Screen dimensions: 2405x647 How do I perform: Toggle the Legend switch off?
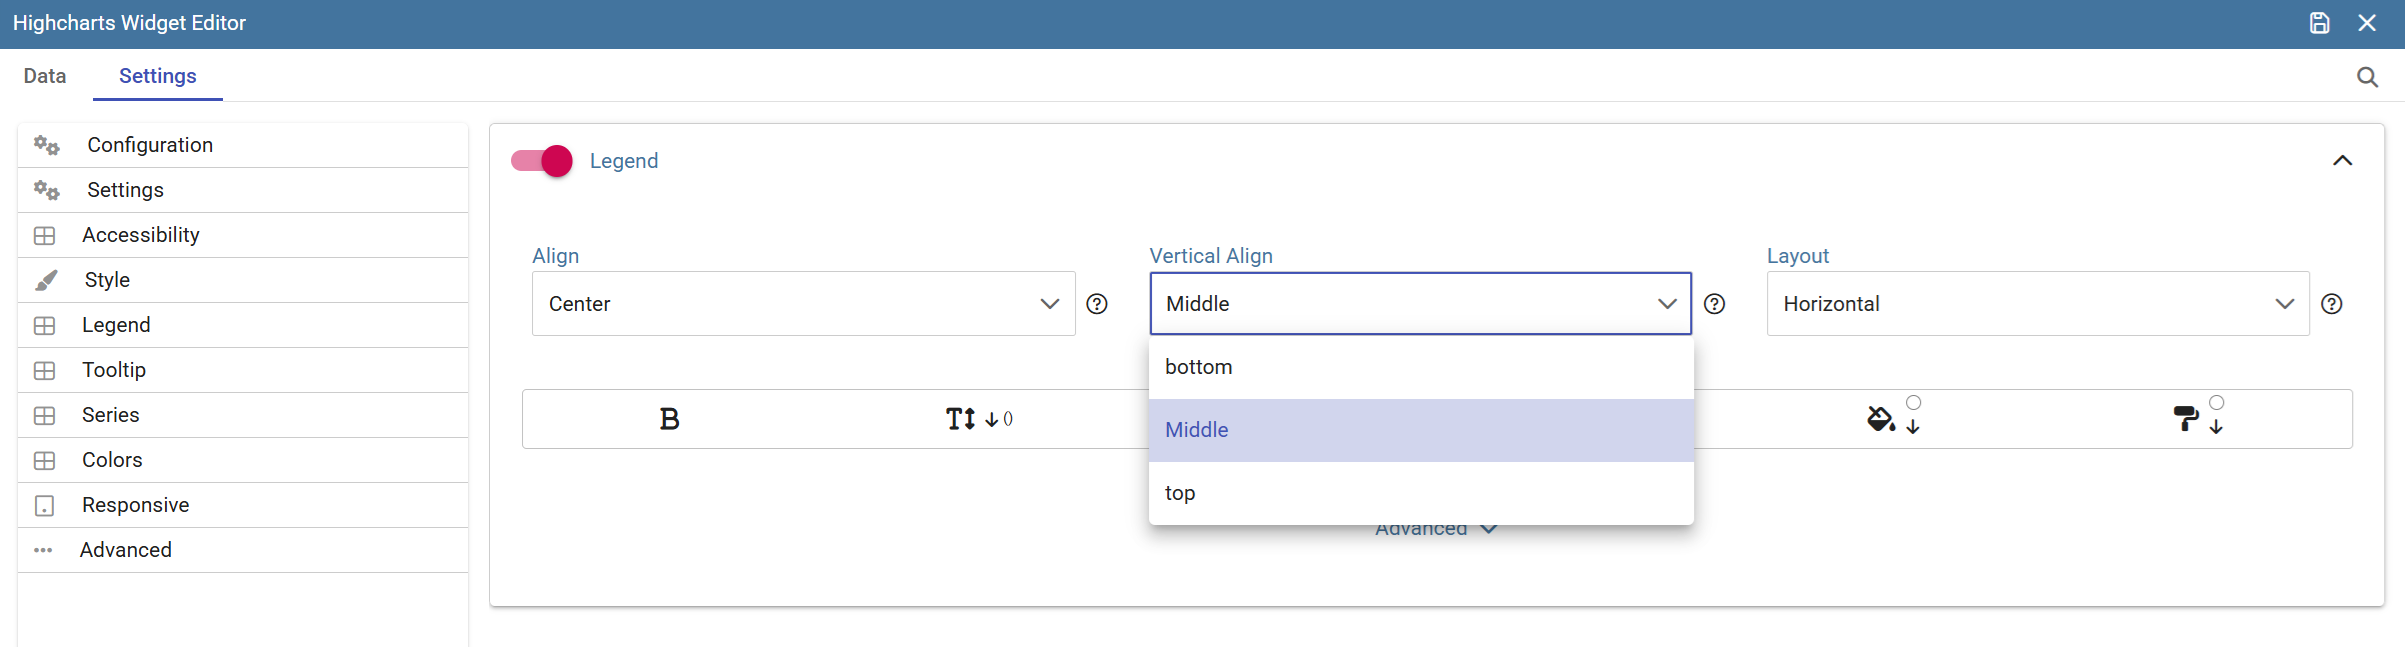(x=542, y=161)
